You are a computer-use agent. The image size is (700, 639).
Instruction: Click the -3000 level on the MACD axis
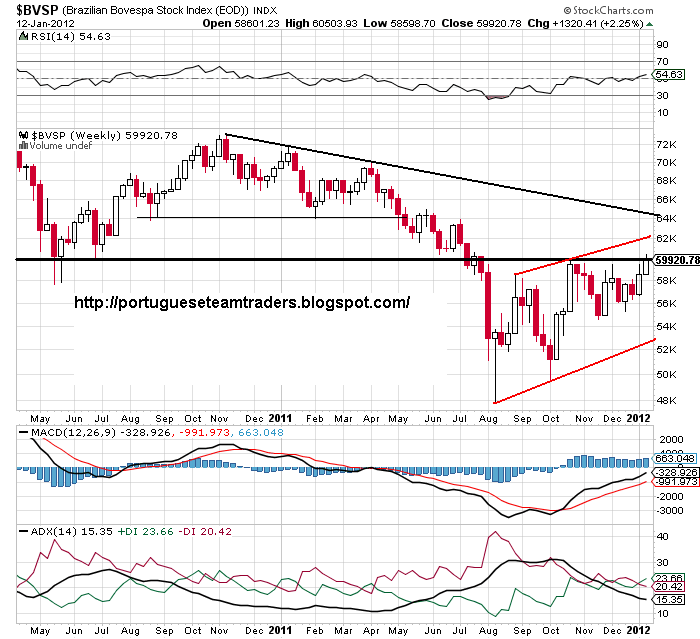coord(669,511)
